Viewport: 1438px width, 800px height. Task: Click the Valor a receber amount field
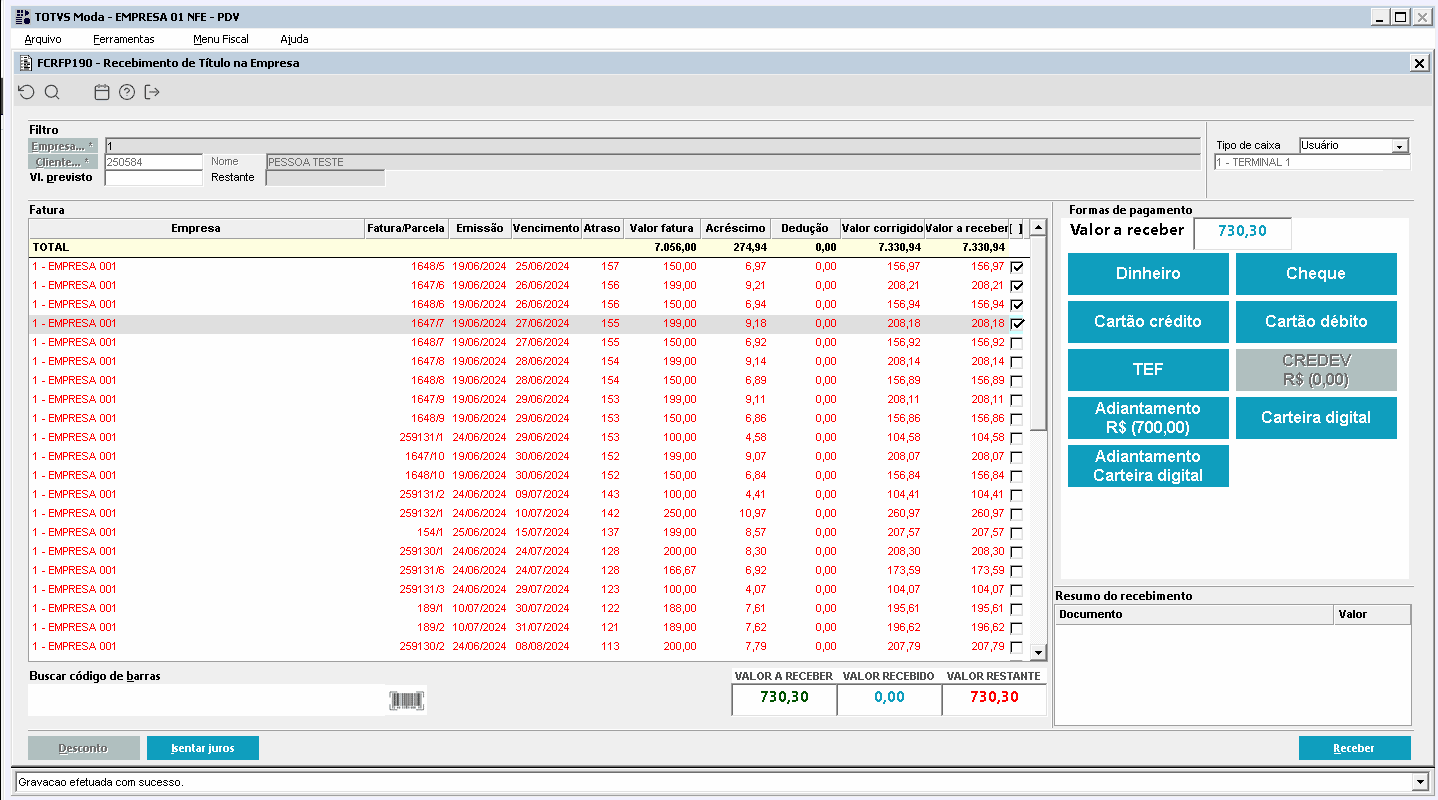pos(1242,232)
